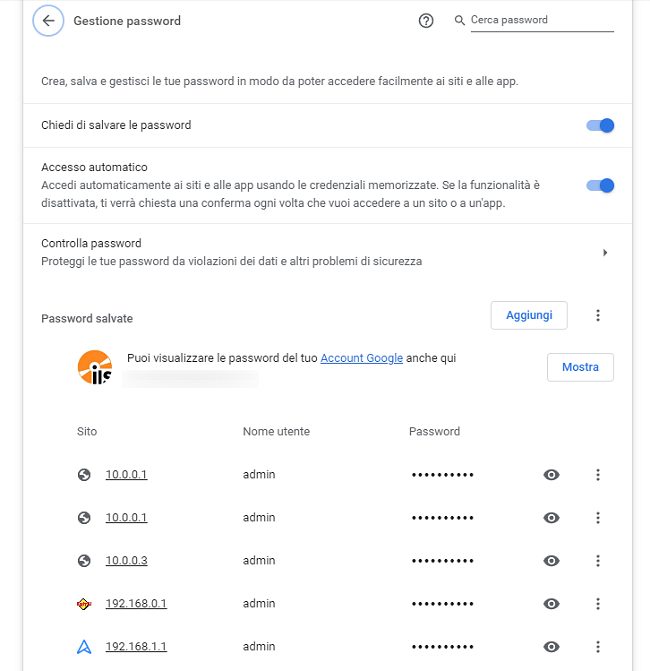Reveal the password for the first 10.0.0.1 entry

pyautogui.click(x=551, y=475)
